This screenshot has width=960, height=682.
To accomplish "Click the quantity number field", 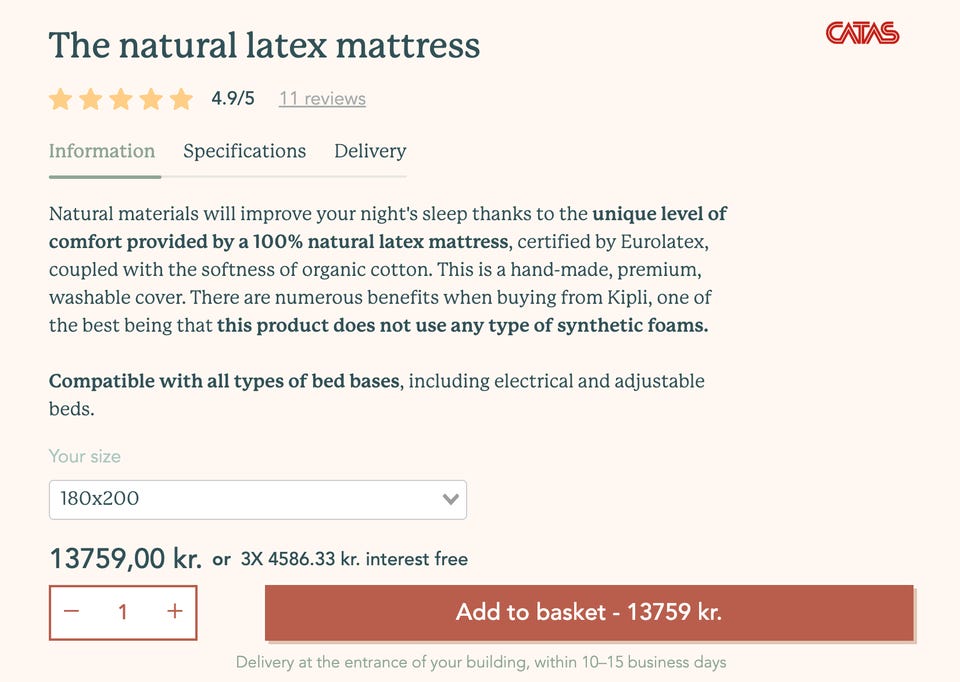I will click(123, 612).
